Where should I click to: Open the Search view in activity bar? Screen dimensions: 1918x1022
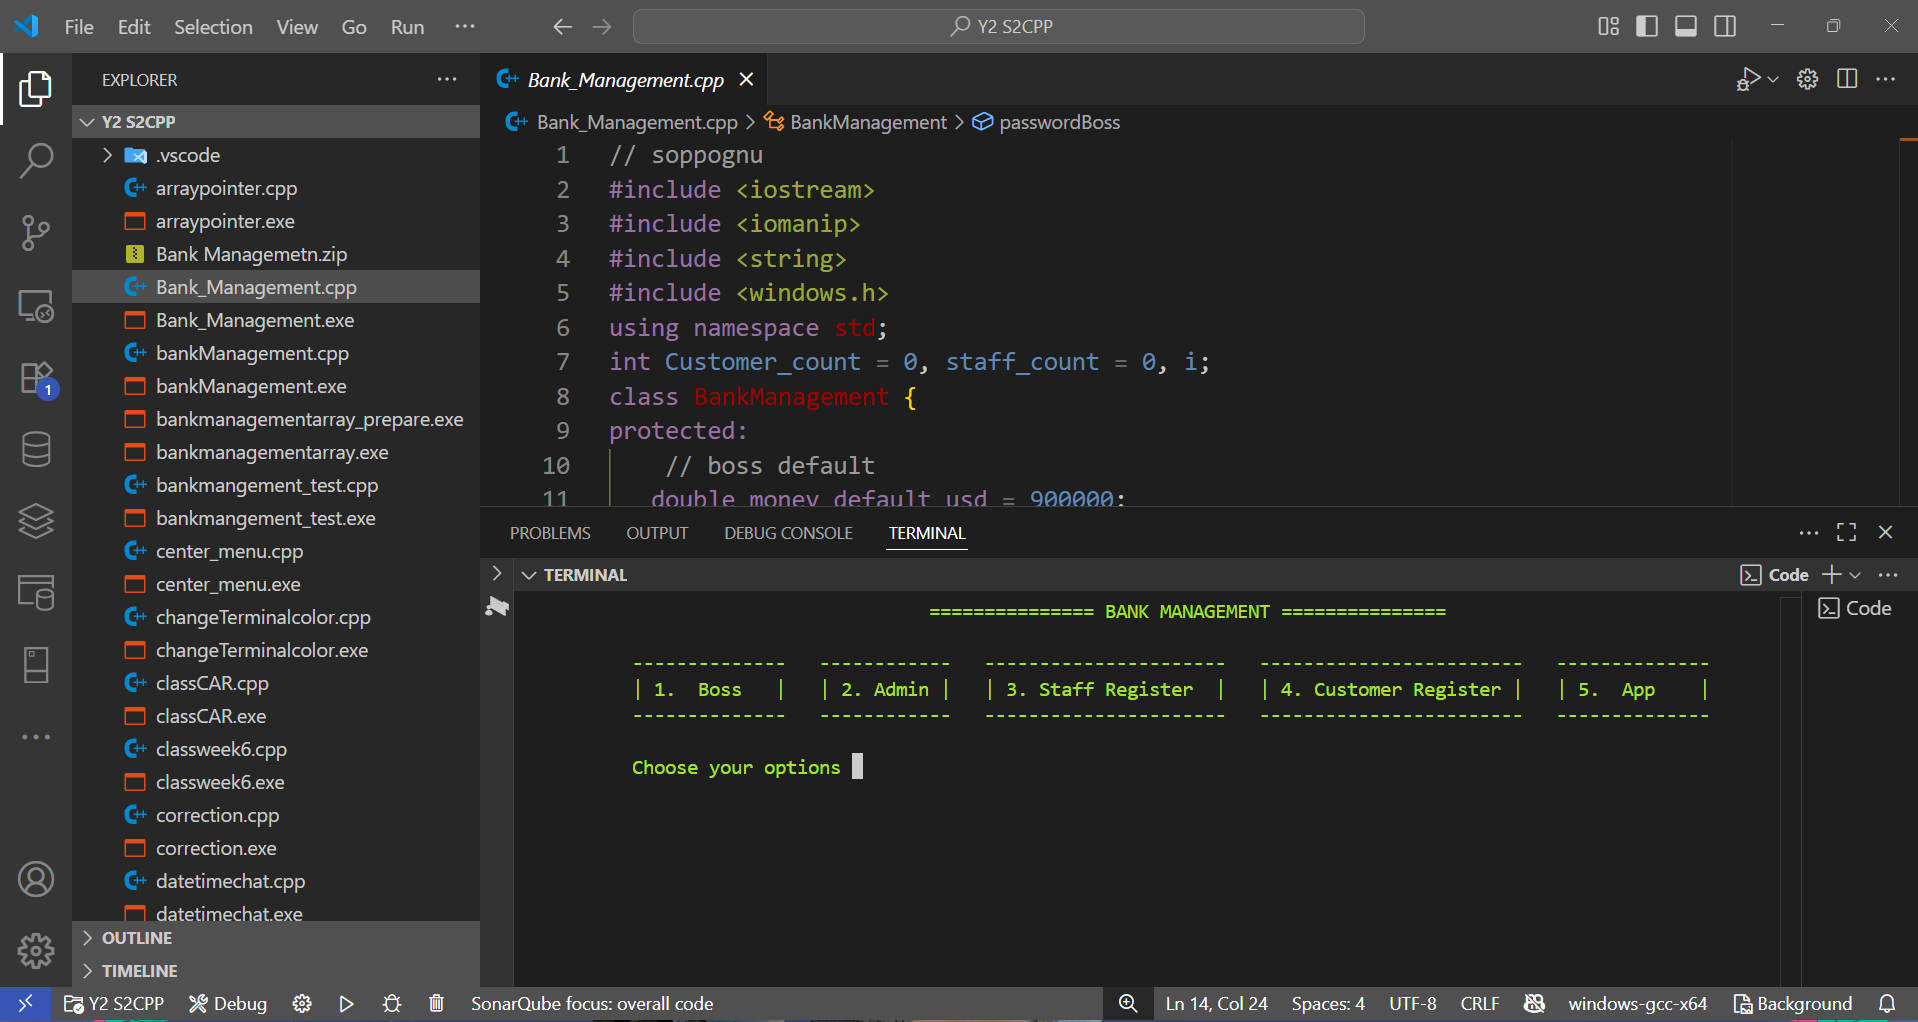tap(36, 160)
